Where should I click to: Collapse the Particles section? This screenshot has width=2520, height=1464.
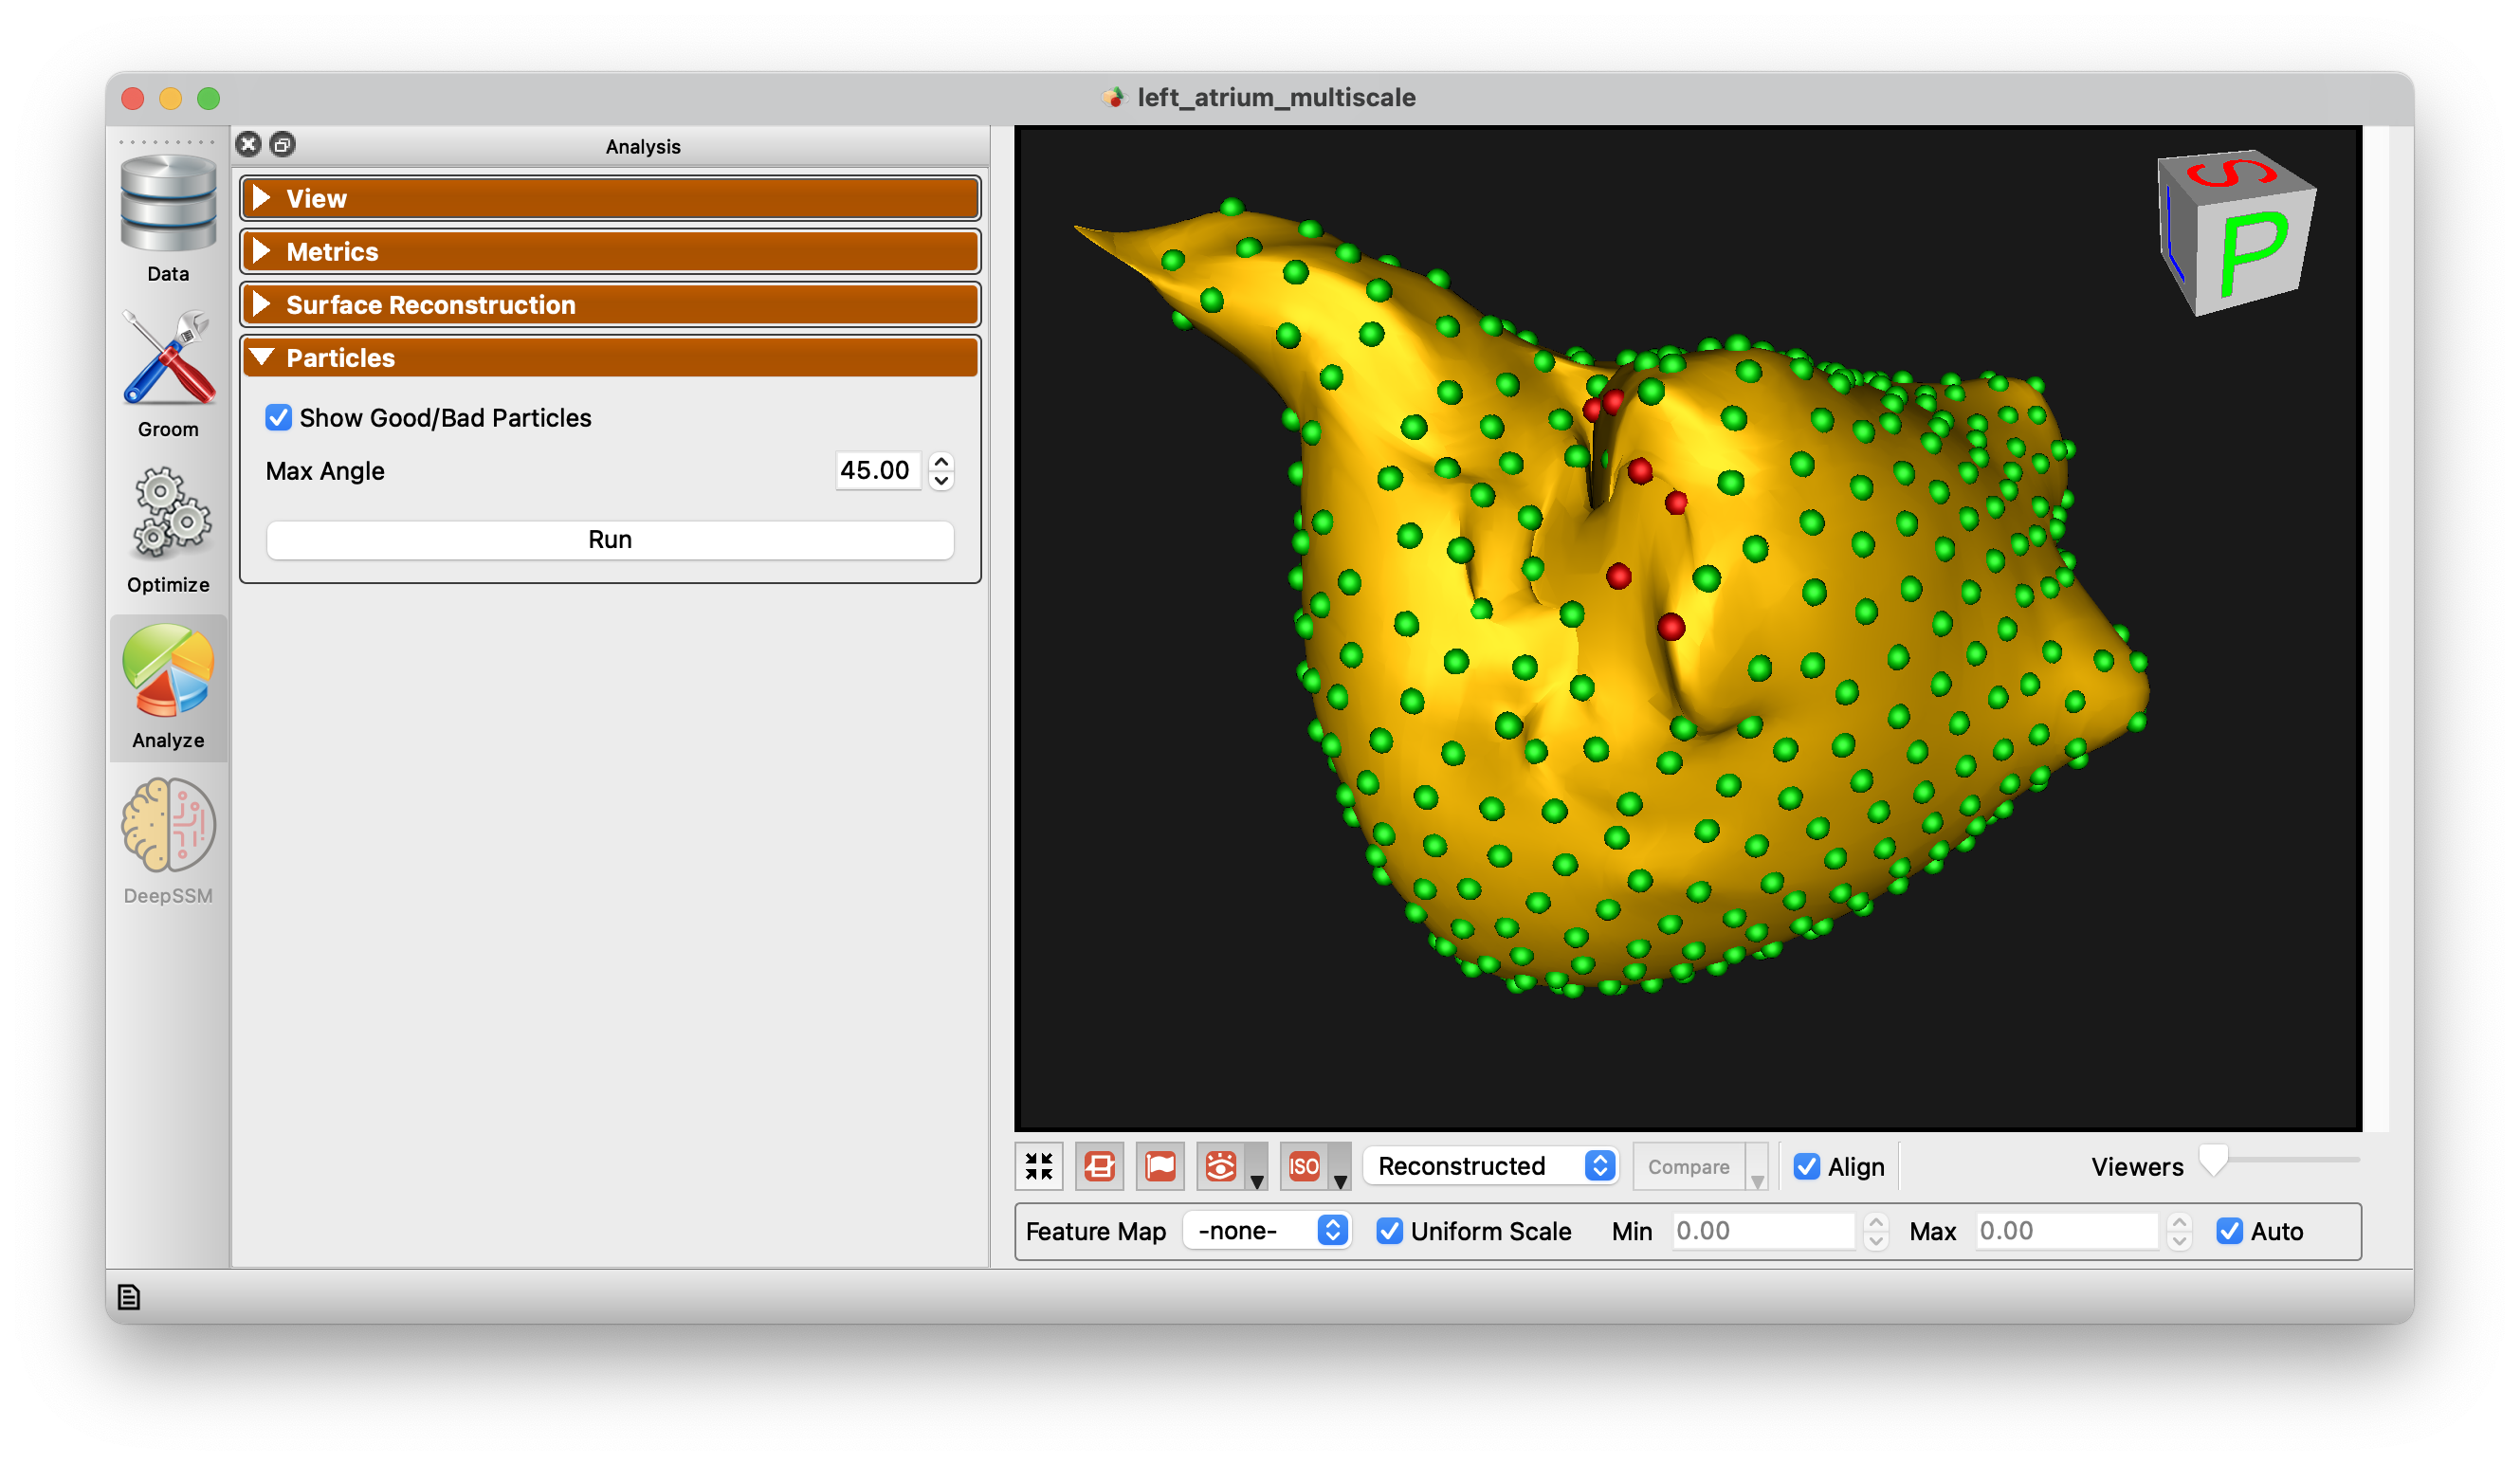tap(610, 357)
